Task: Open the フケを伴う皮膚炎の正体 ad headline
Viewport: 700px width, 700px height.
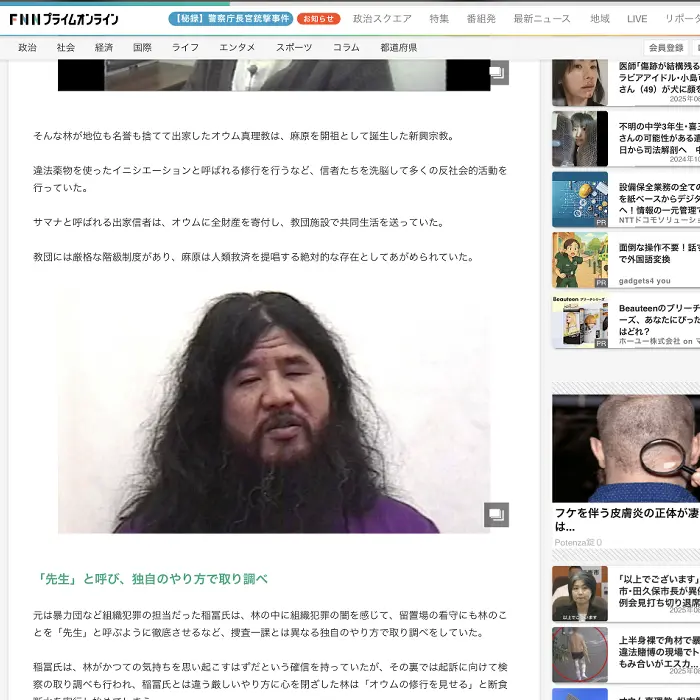Action: [x=627, y=520]
